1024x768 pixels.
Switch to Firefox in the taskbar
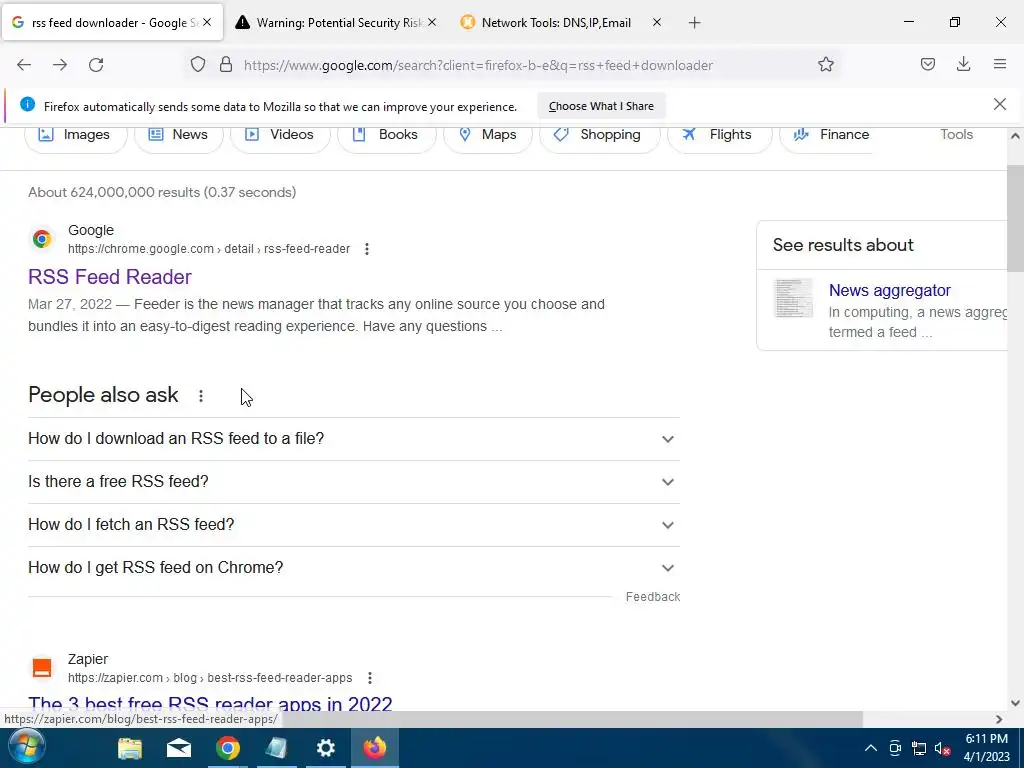[x=375, y=748]
